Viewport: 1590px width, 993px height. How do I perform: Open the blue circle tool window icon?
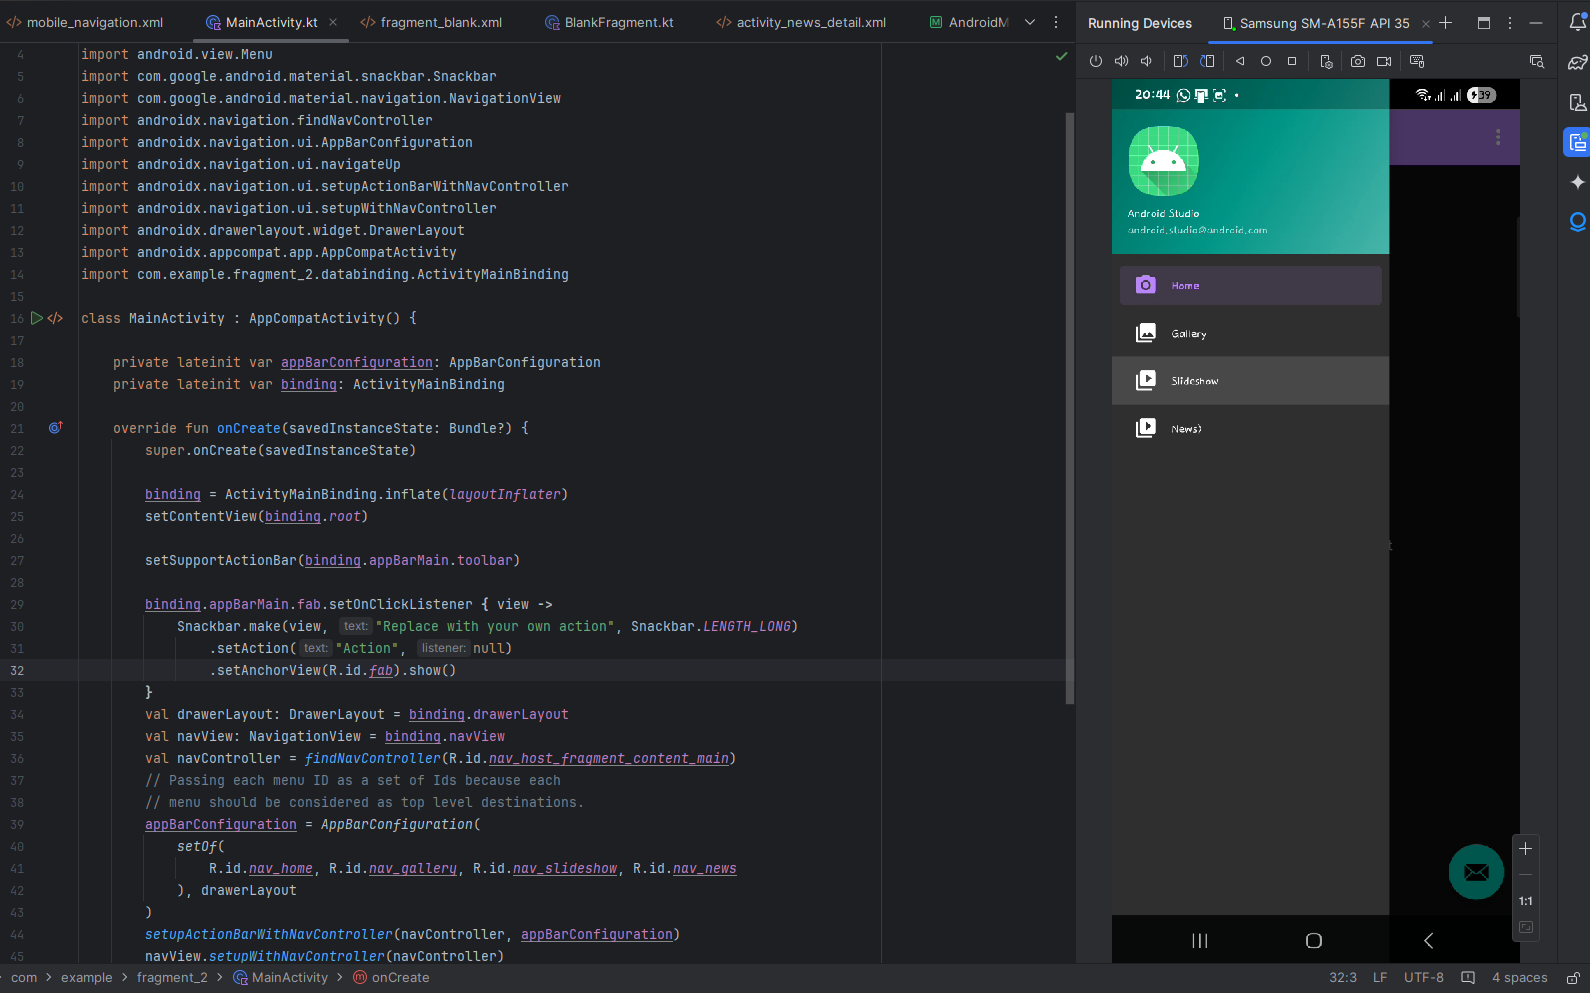coord(1578,222)
